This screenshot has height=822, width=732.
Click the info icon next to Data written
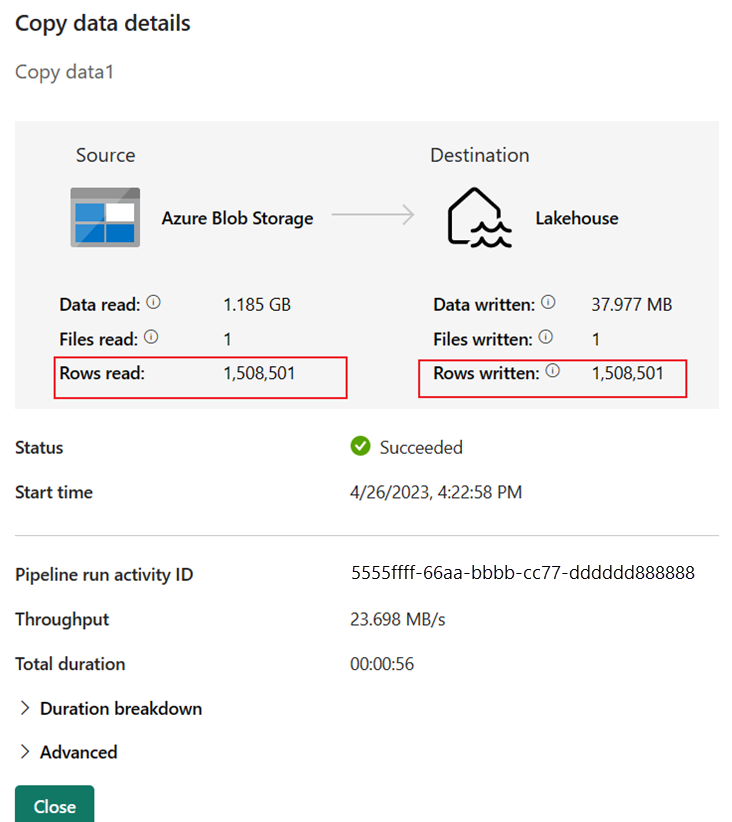coord(548,302)
